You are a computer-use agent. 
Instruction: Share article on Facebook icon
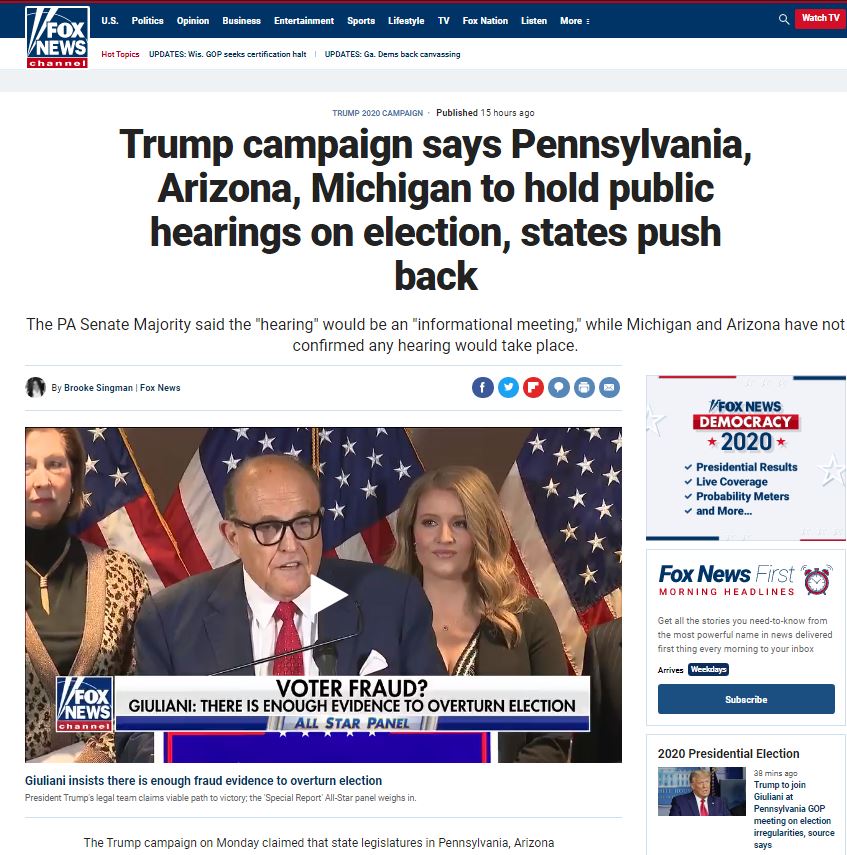483,388
